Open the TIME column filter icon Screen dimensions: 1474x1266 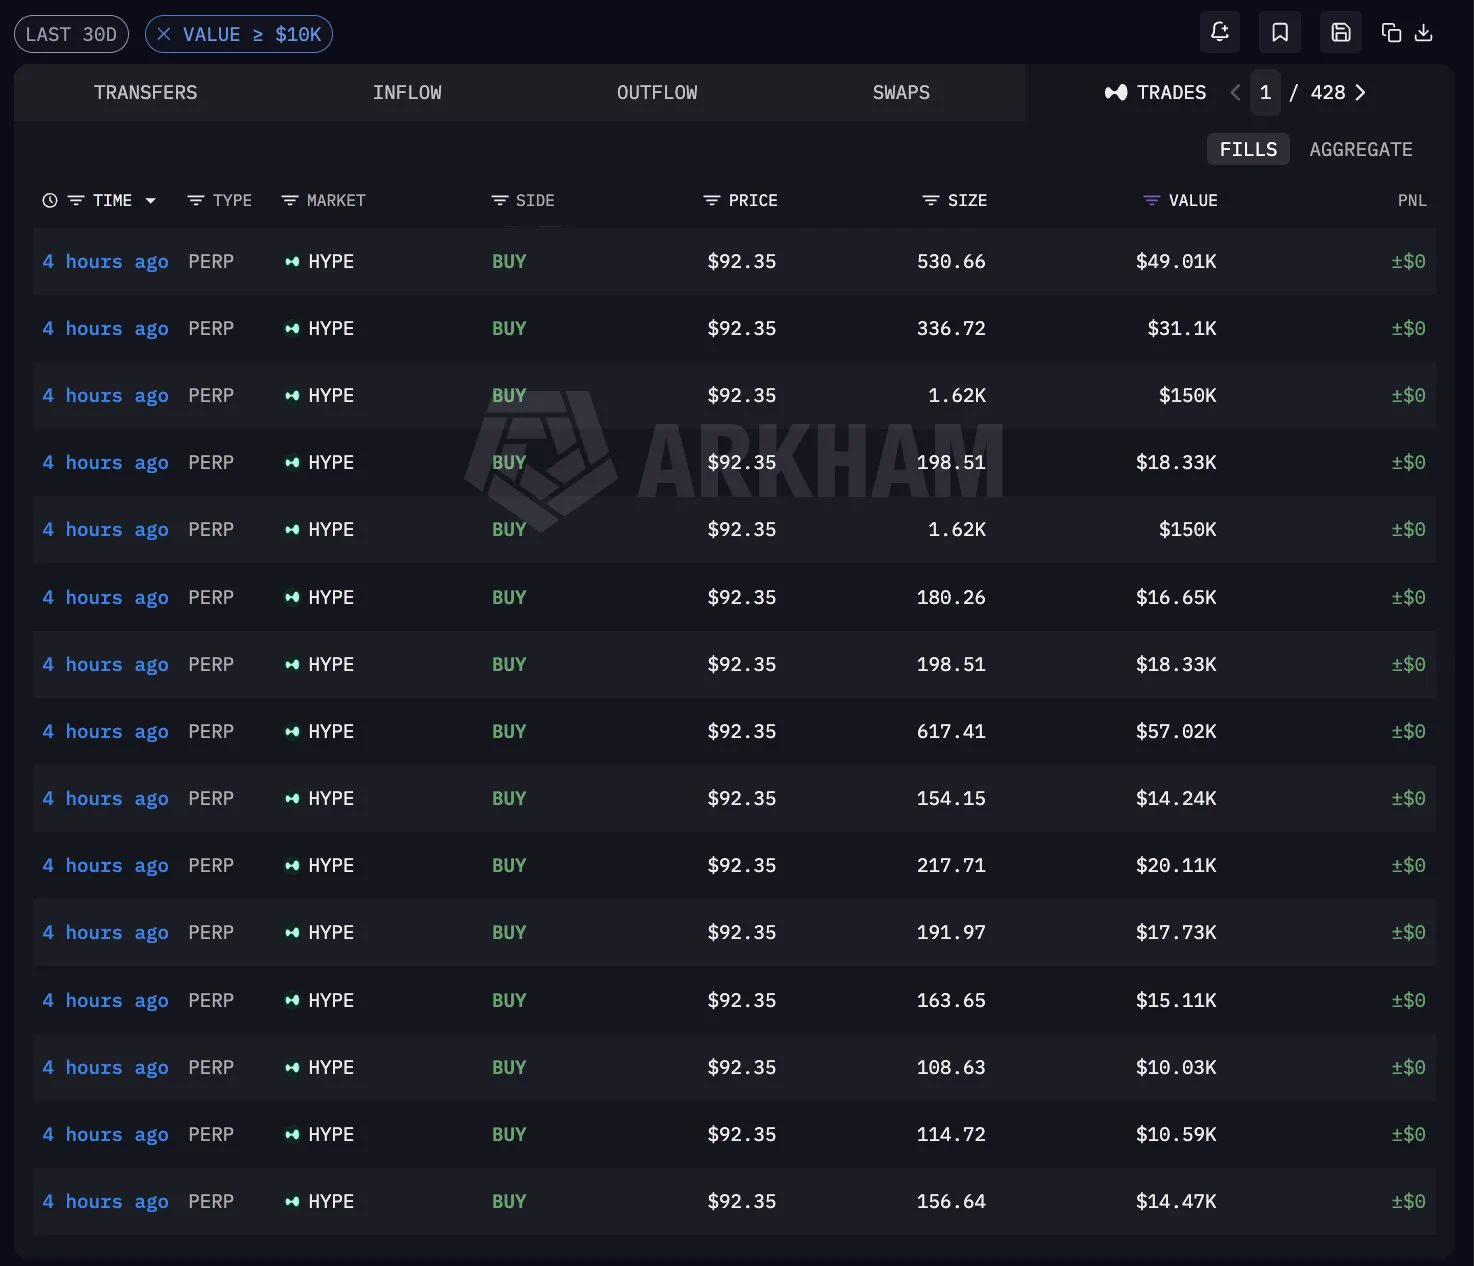point(75,200)
